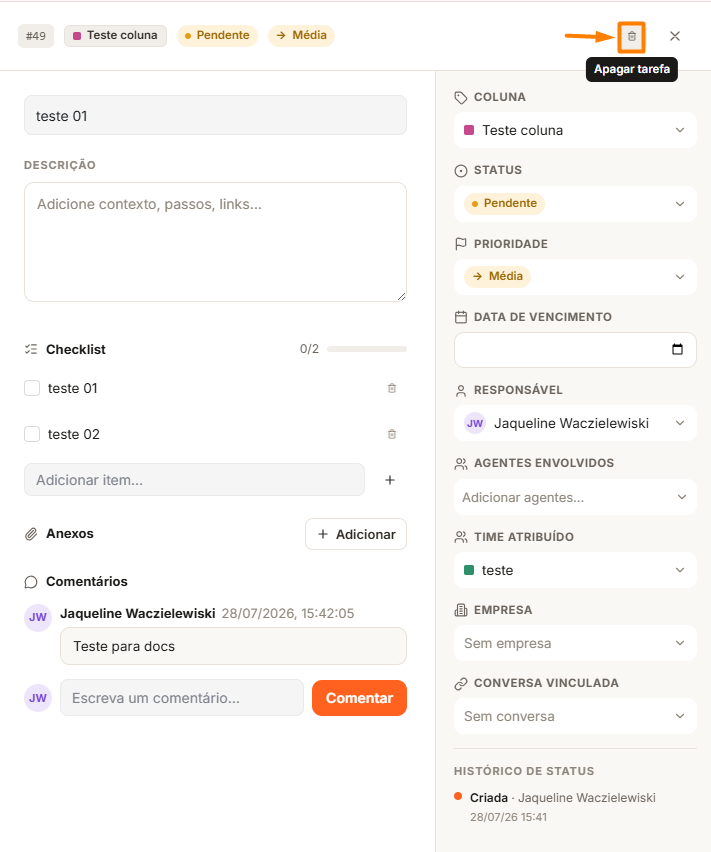The width and height of the screenshot is (711, 852).
Task: Check the teste 01 checklist box
Action: coord(32,388)
